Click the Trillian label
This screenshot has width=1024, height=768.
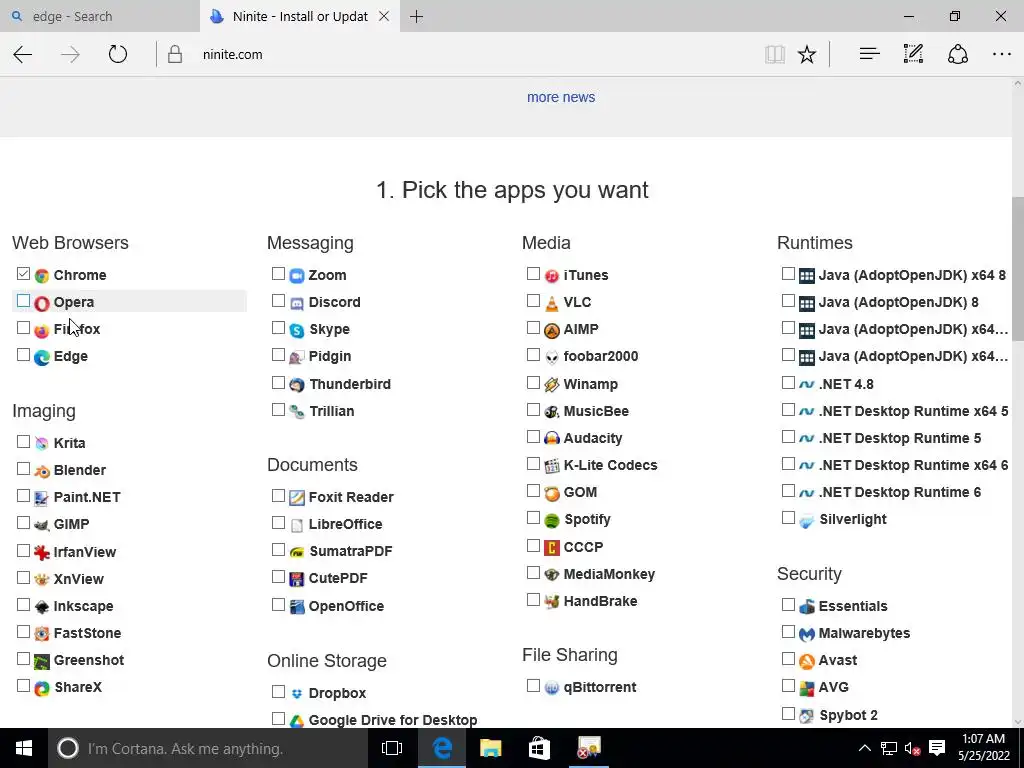332,411
